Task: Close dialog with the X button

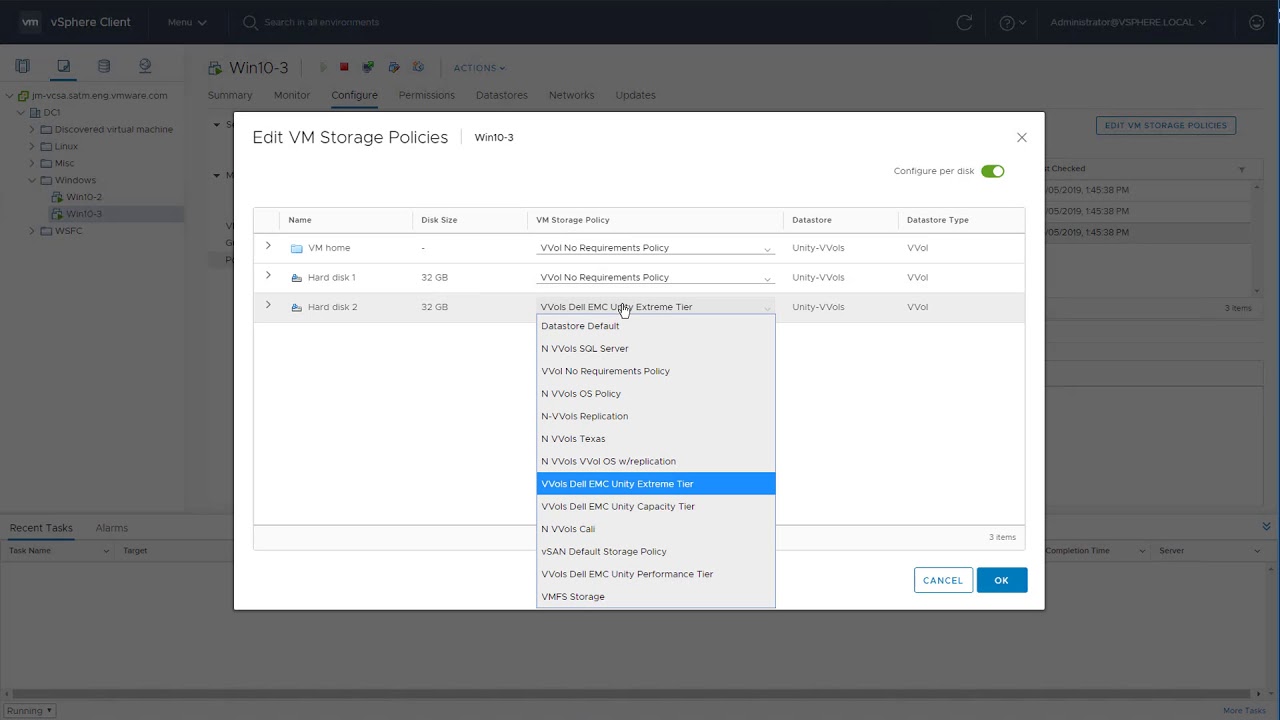Action: [x=1021, y=137]
